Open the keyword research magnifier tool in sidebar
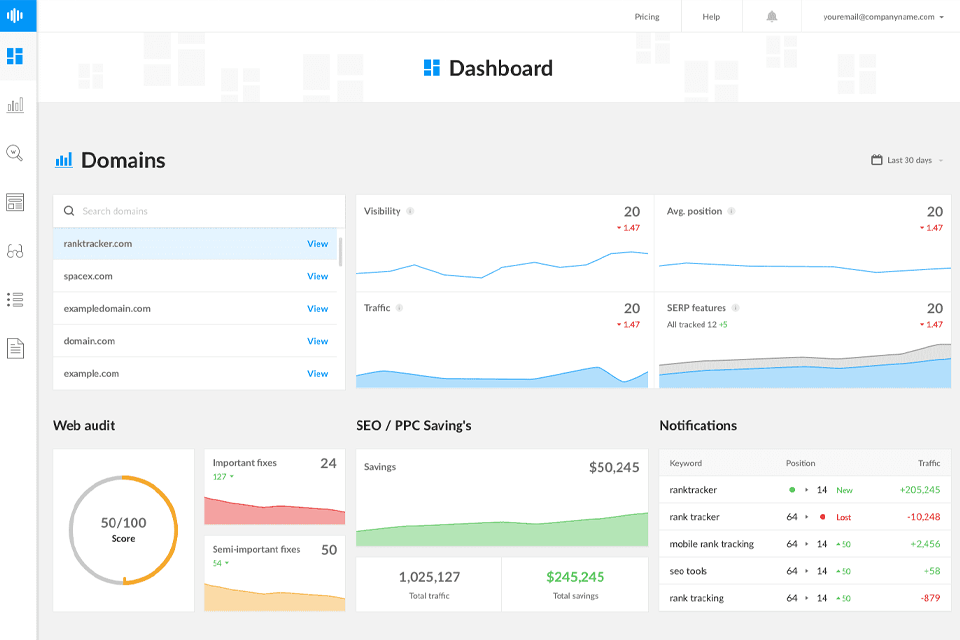 [x=15, y=153]
